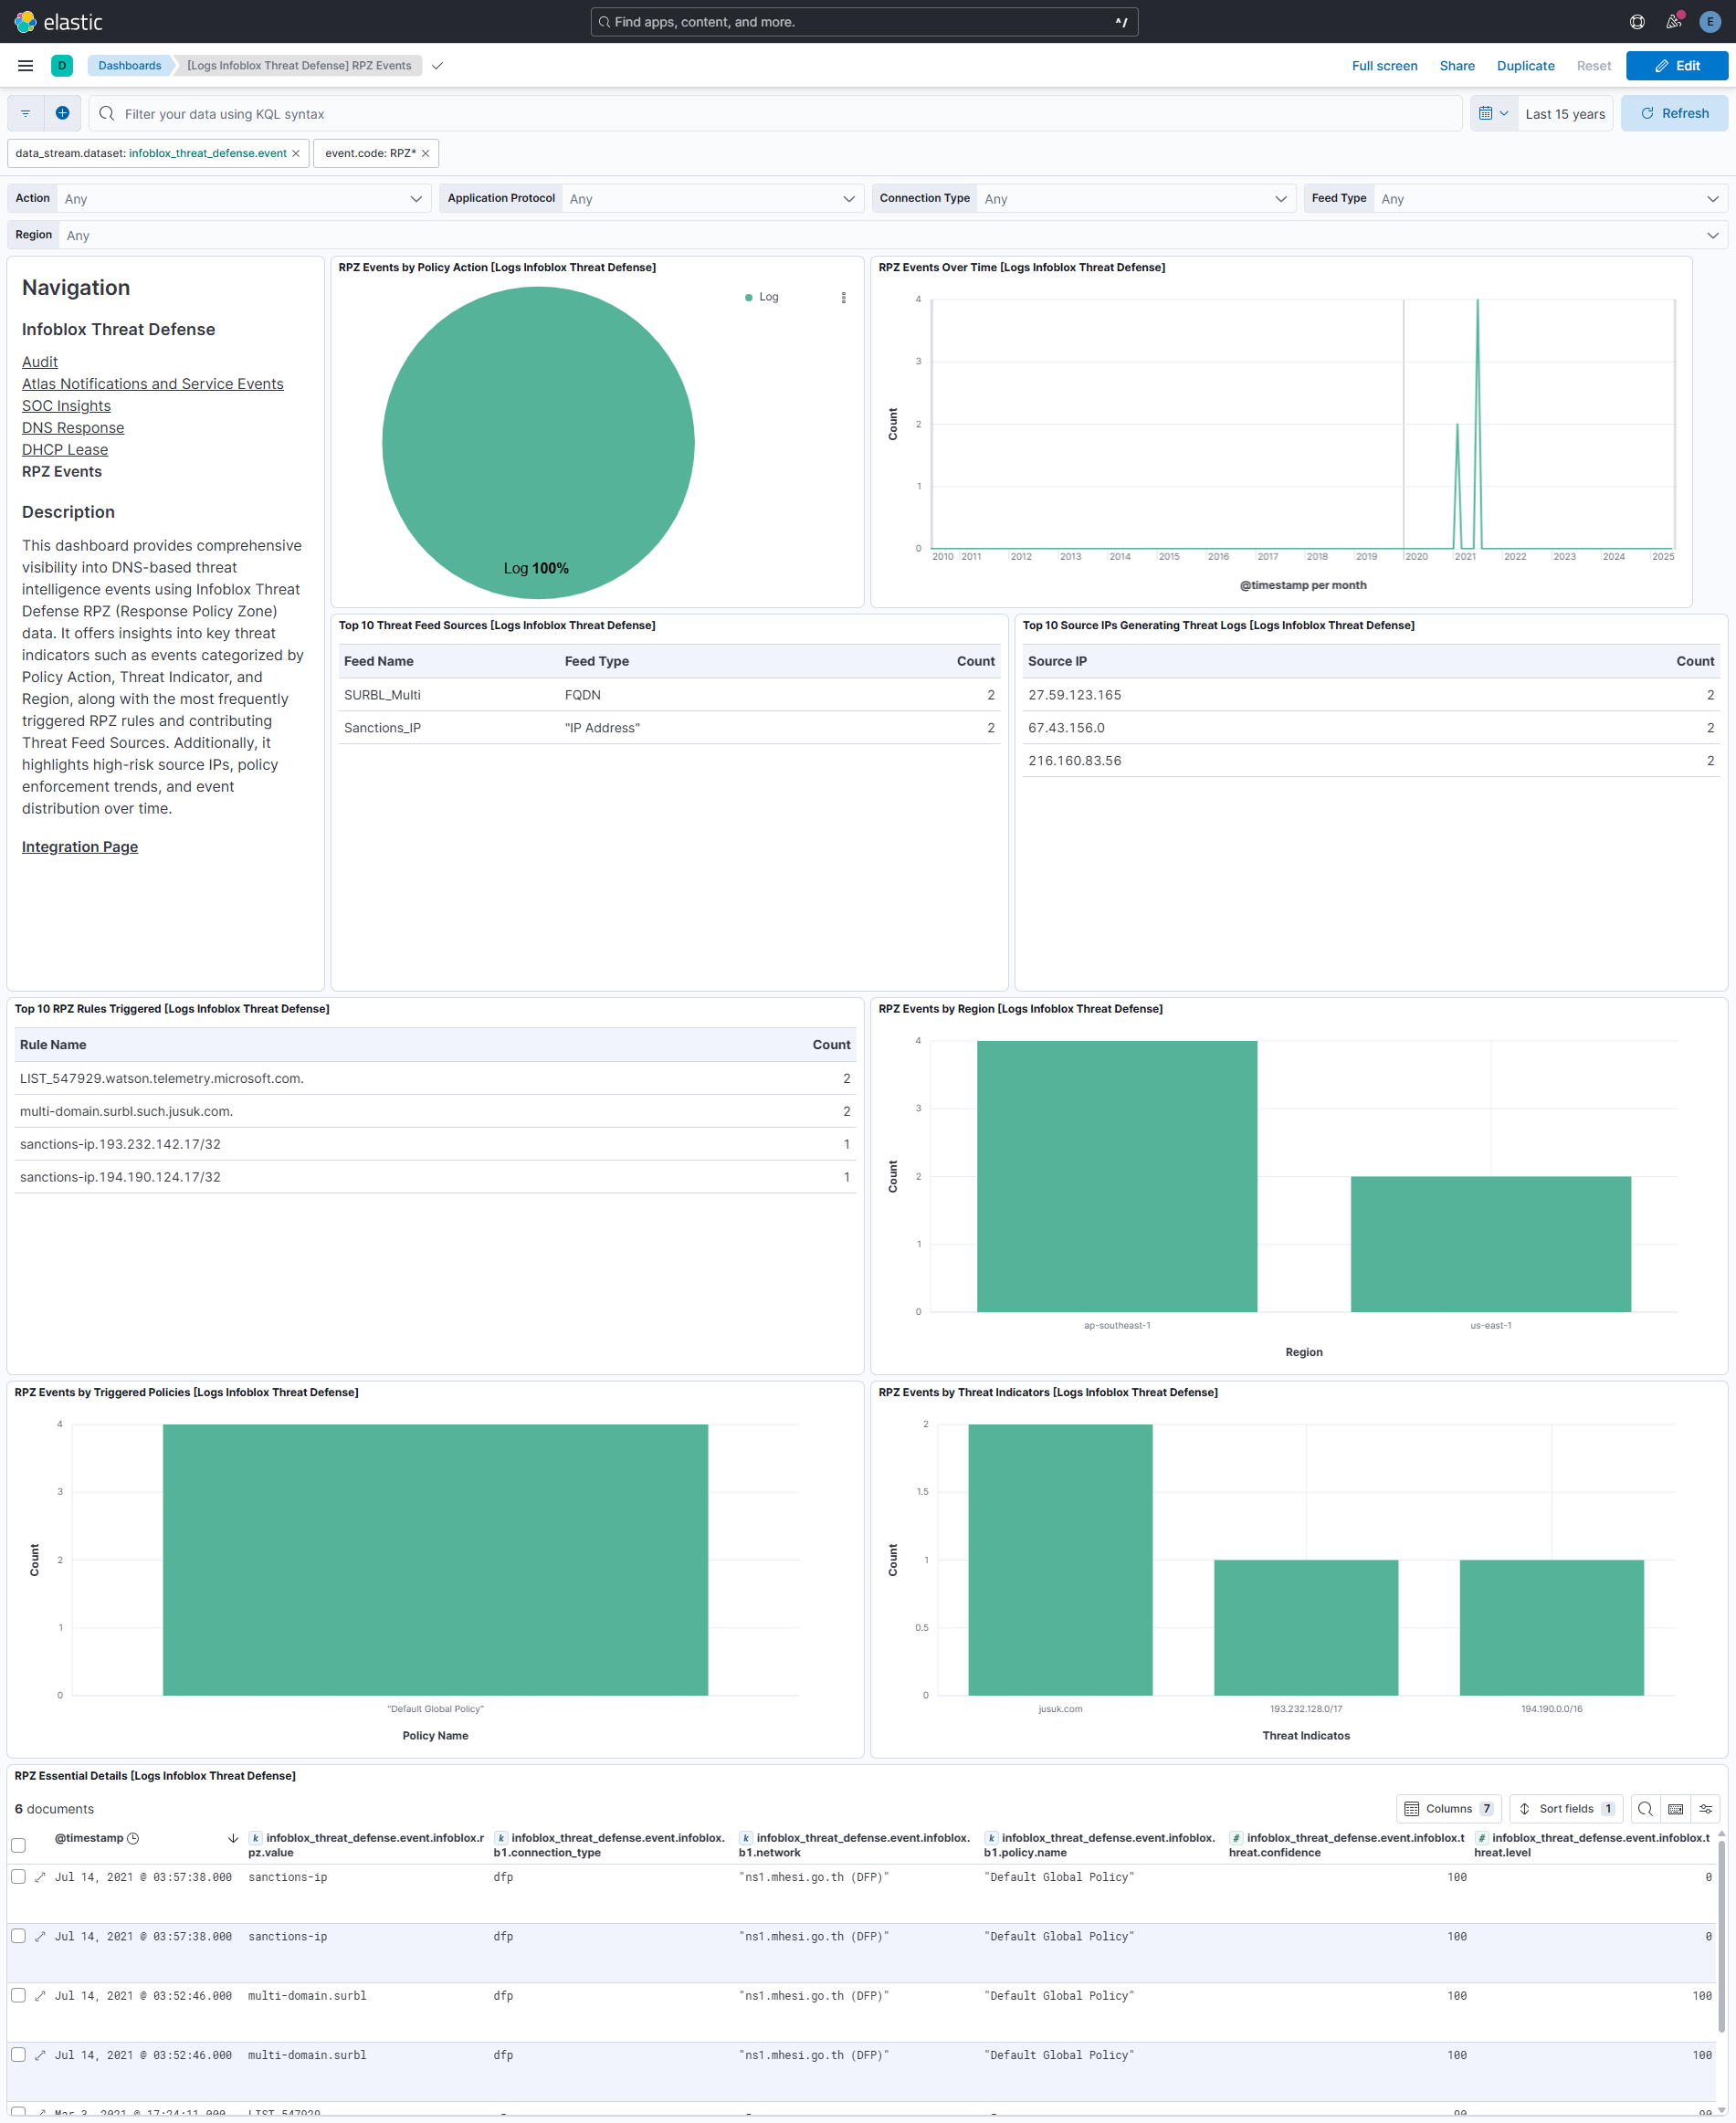The height and width of the screenshot is (2123, 1736).
Task: Select second Jul 14 03:57:38 row checkbox
Action: point(18,1935)
